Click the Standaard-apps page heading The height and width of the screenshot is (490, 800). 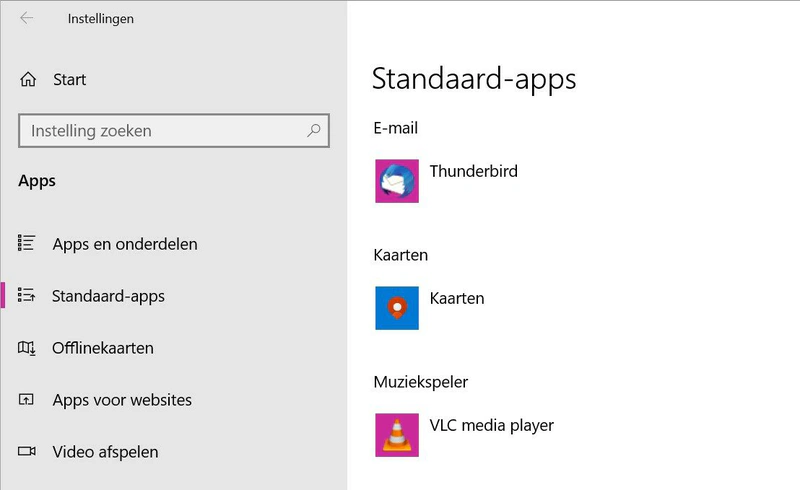[474, 79]
